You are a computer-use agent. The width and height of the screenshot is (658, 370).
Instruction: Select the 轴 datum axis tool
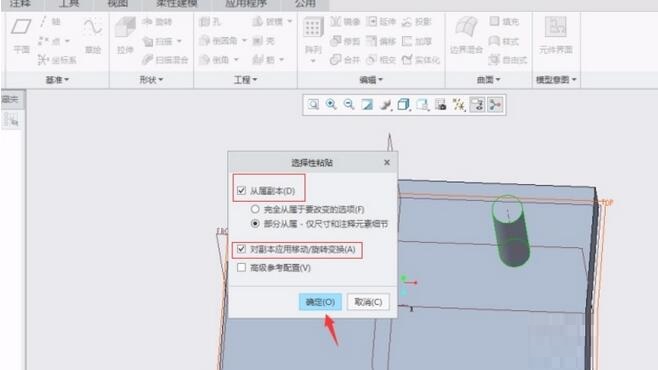click(x=50, y=22)
